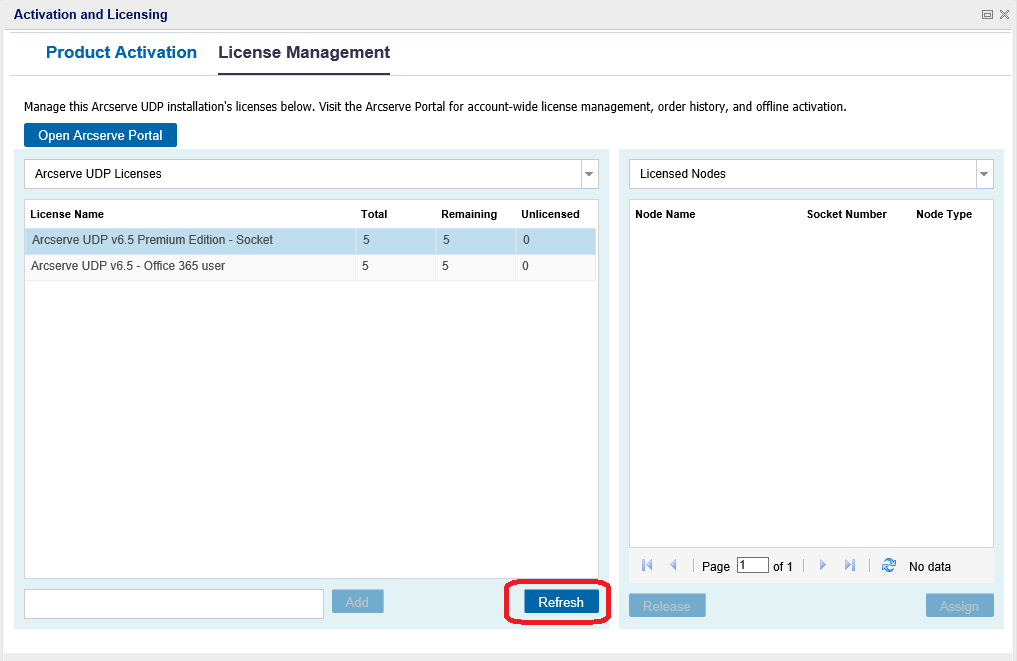The width and height of the screenshot is (1017, 661).
Task: Click the node list refresh icon
Action: [889, 566]
